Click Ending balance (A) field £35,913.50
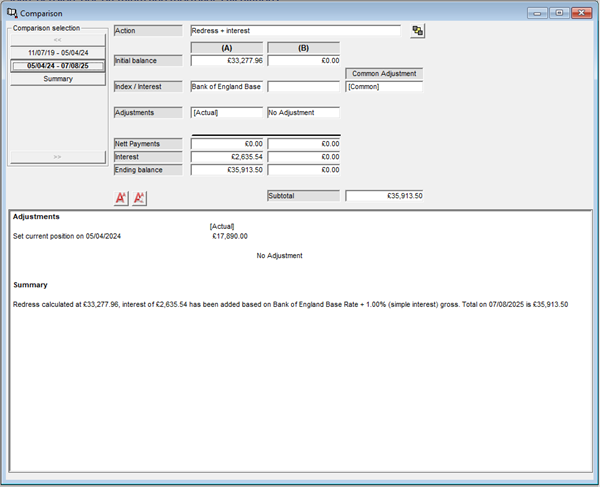 (x=227, y=170)
